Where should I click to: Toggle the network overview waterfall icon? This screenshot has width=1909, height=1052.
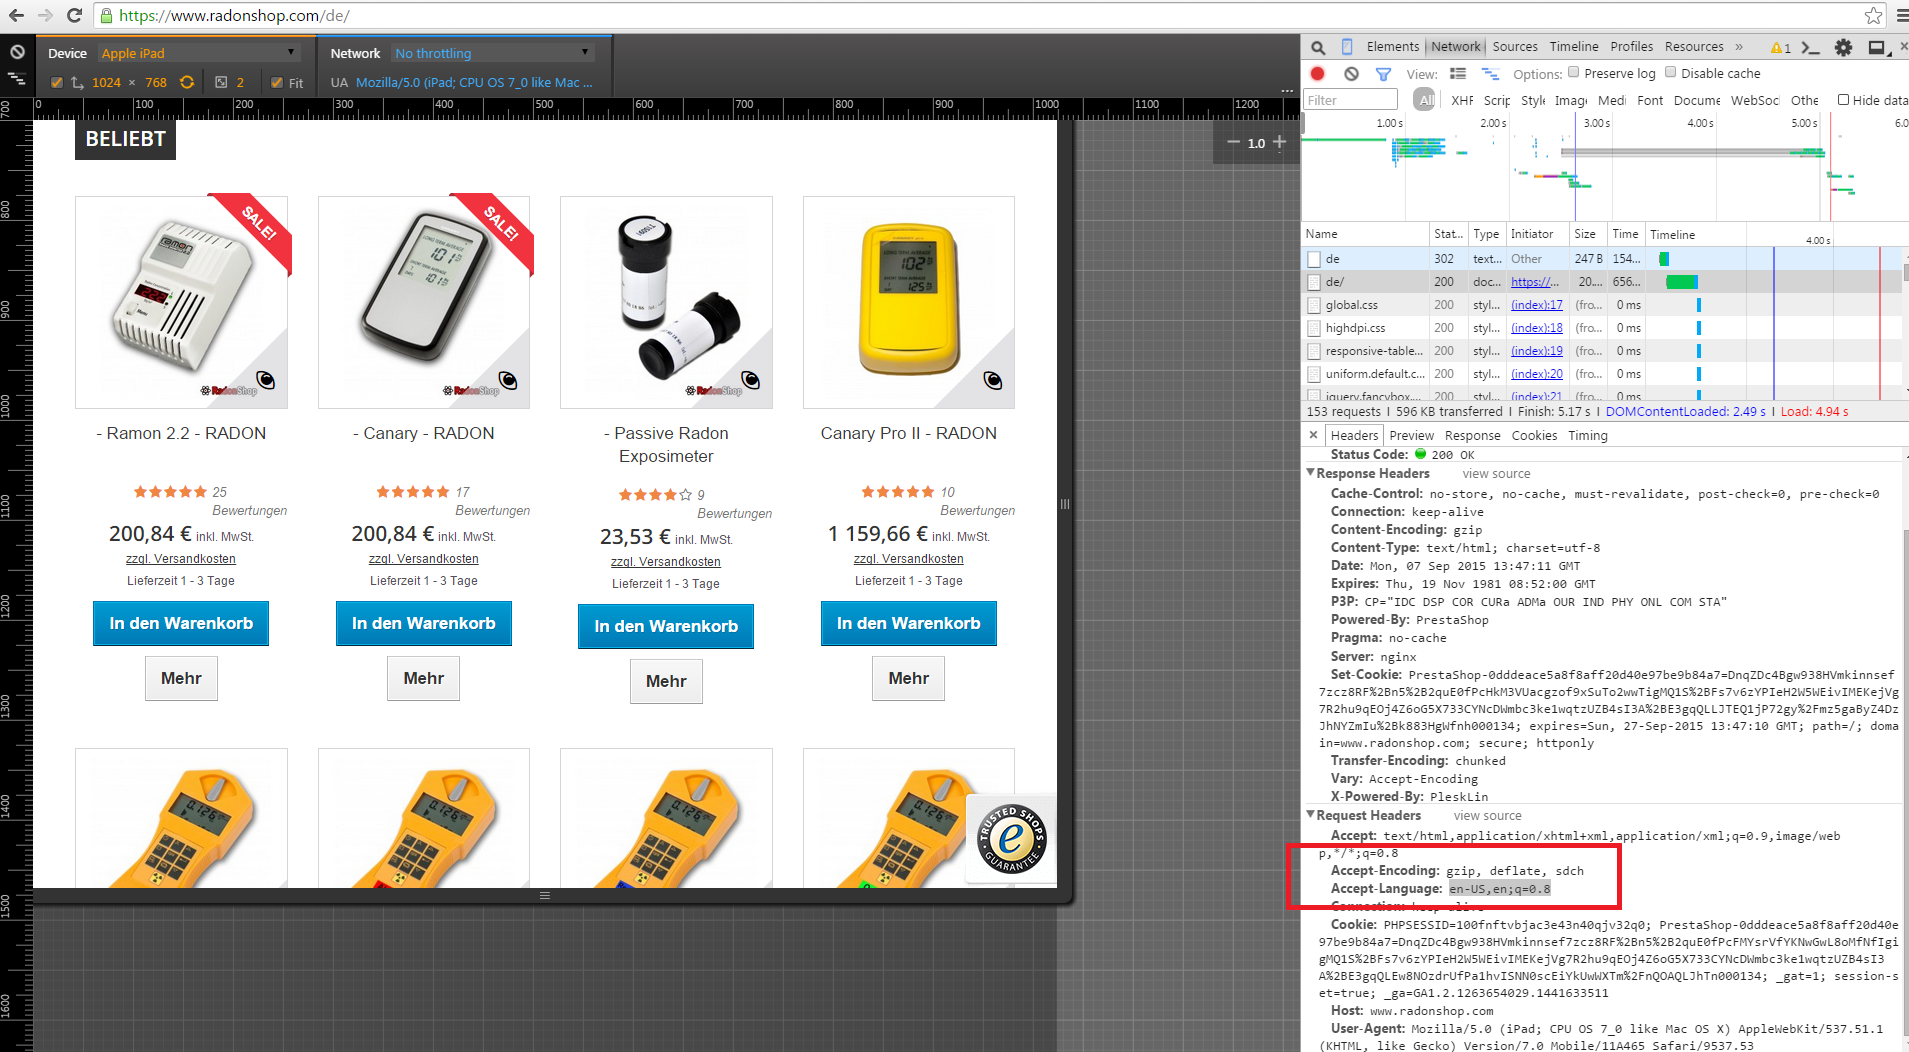pos(1490,74)
